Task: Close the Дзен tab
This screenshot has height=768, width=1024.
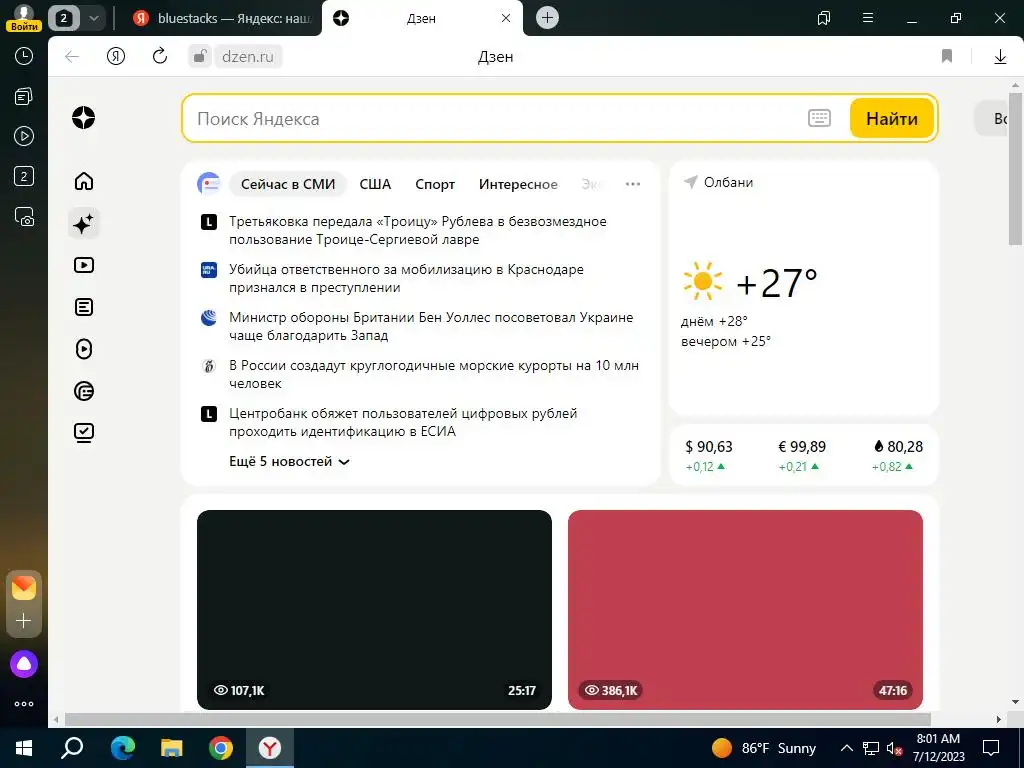Action: coord(506,18)
